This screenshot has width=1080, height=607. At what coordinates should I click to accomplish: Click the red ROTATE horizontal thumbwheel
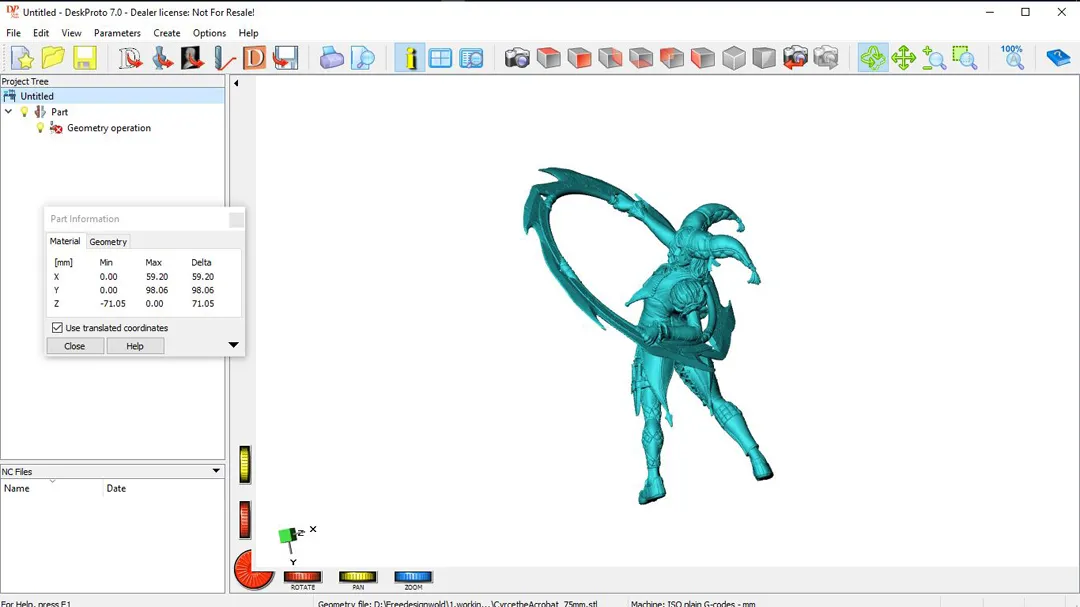tap(303, 577)
